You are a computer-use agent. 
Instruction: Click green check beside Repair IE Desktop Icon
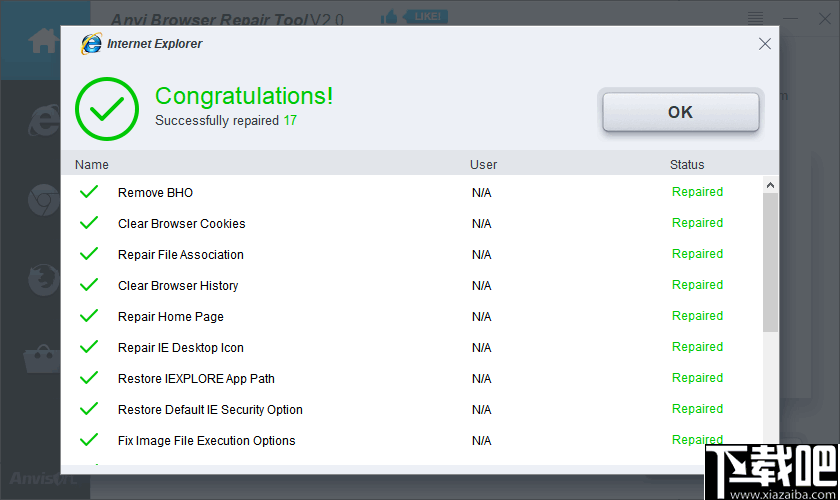(89, 347)
